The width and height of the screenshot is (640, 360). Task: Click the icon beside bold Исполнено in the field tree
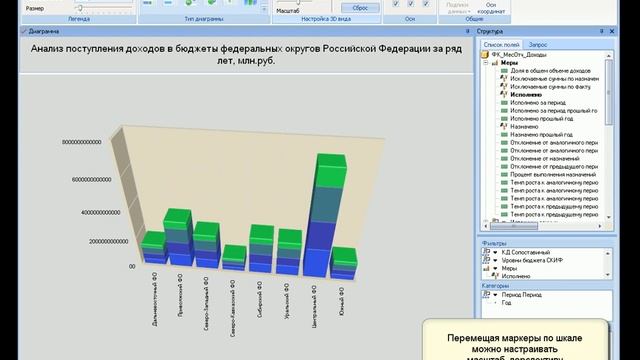point(504,94)
